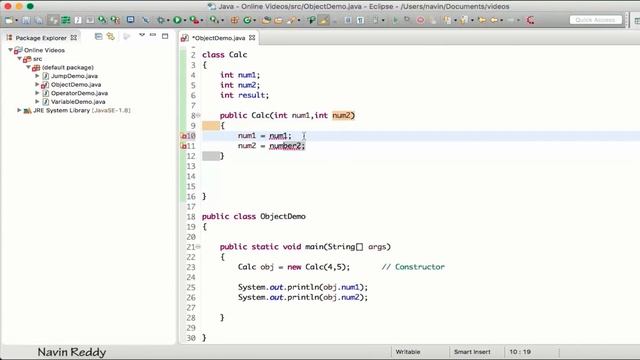Toggle Link with Editor in Package Explorer
640x360 pixels.
tap(111, 37)
